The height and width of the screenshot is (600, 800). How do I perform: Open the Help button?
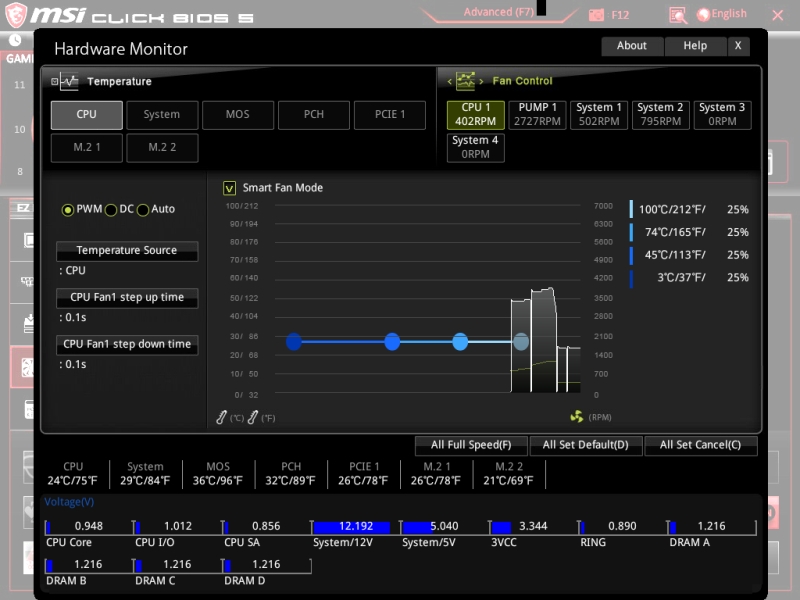(695, 46)
